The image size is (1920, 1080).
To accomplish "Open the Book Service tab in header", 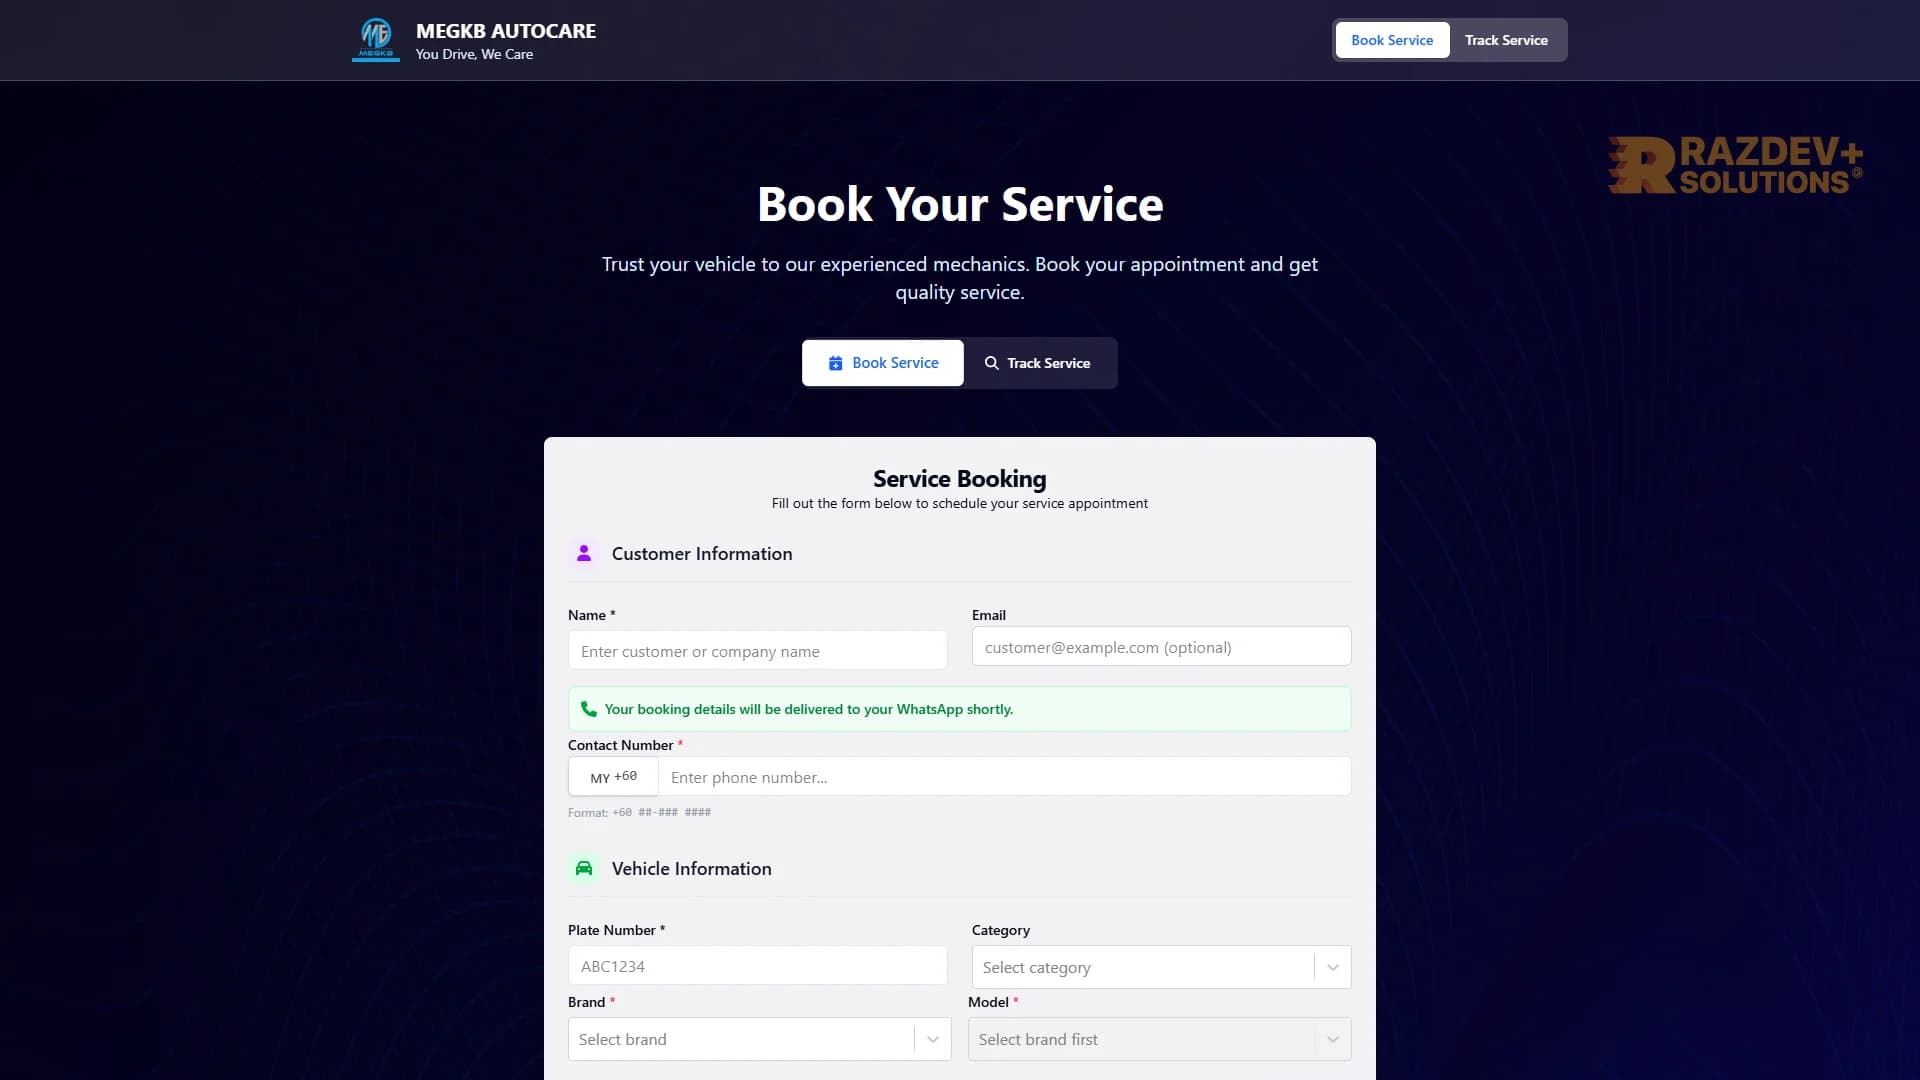I will tap(1392, 40).
